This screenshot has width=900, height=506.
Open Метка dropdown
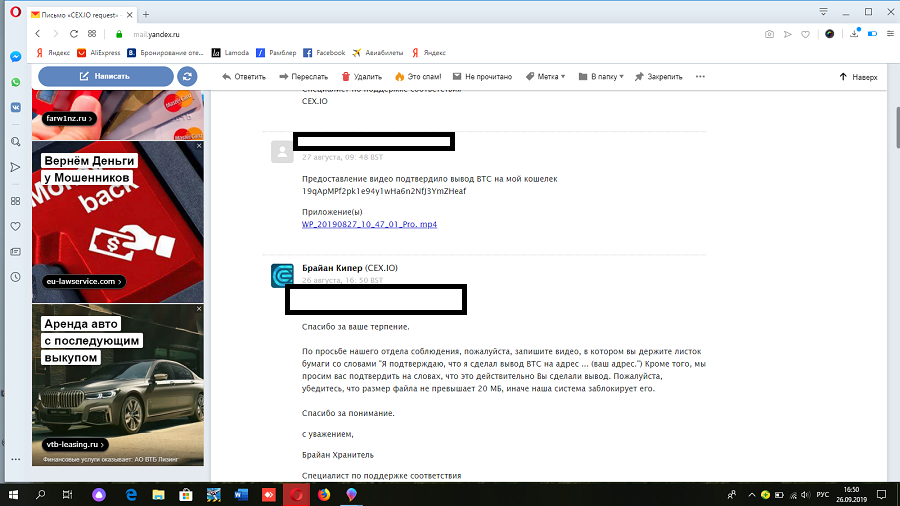[x=545, y=76]
